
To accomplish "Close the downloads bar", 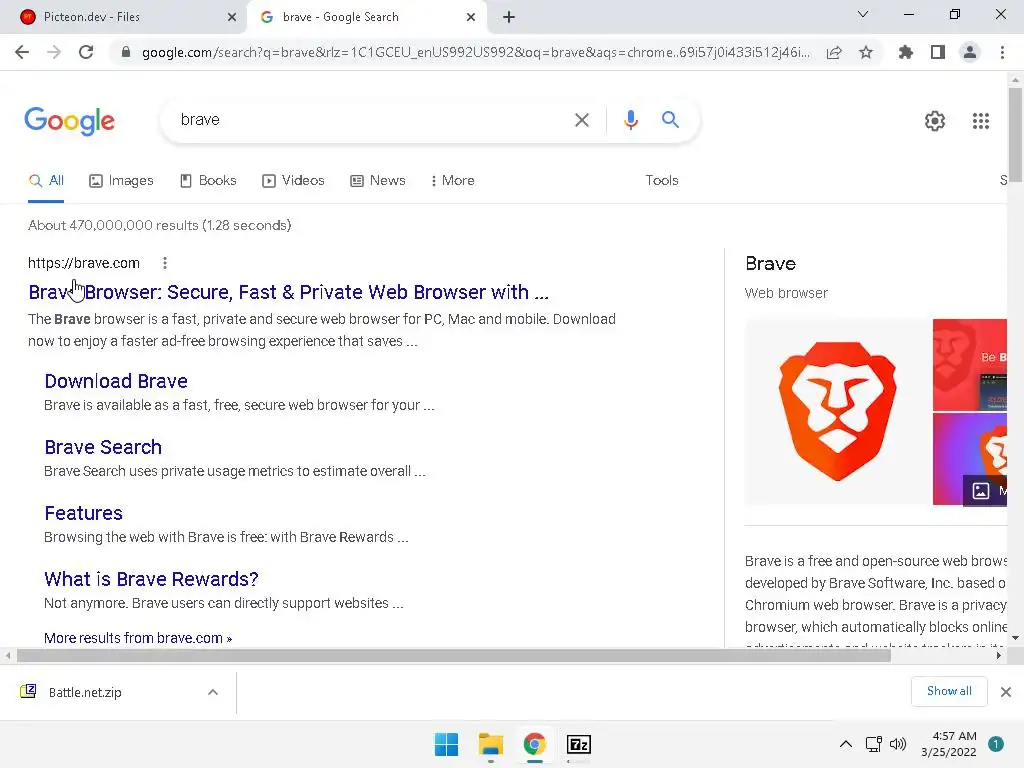I will [1006, 692].
